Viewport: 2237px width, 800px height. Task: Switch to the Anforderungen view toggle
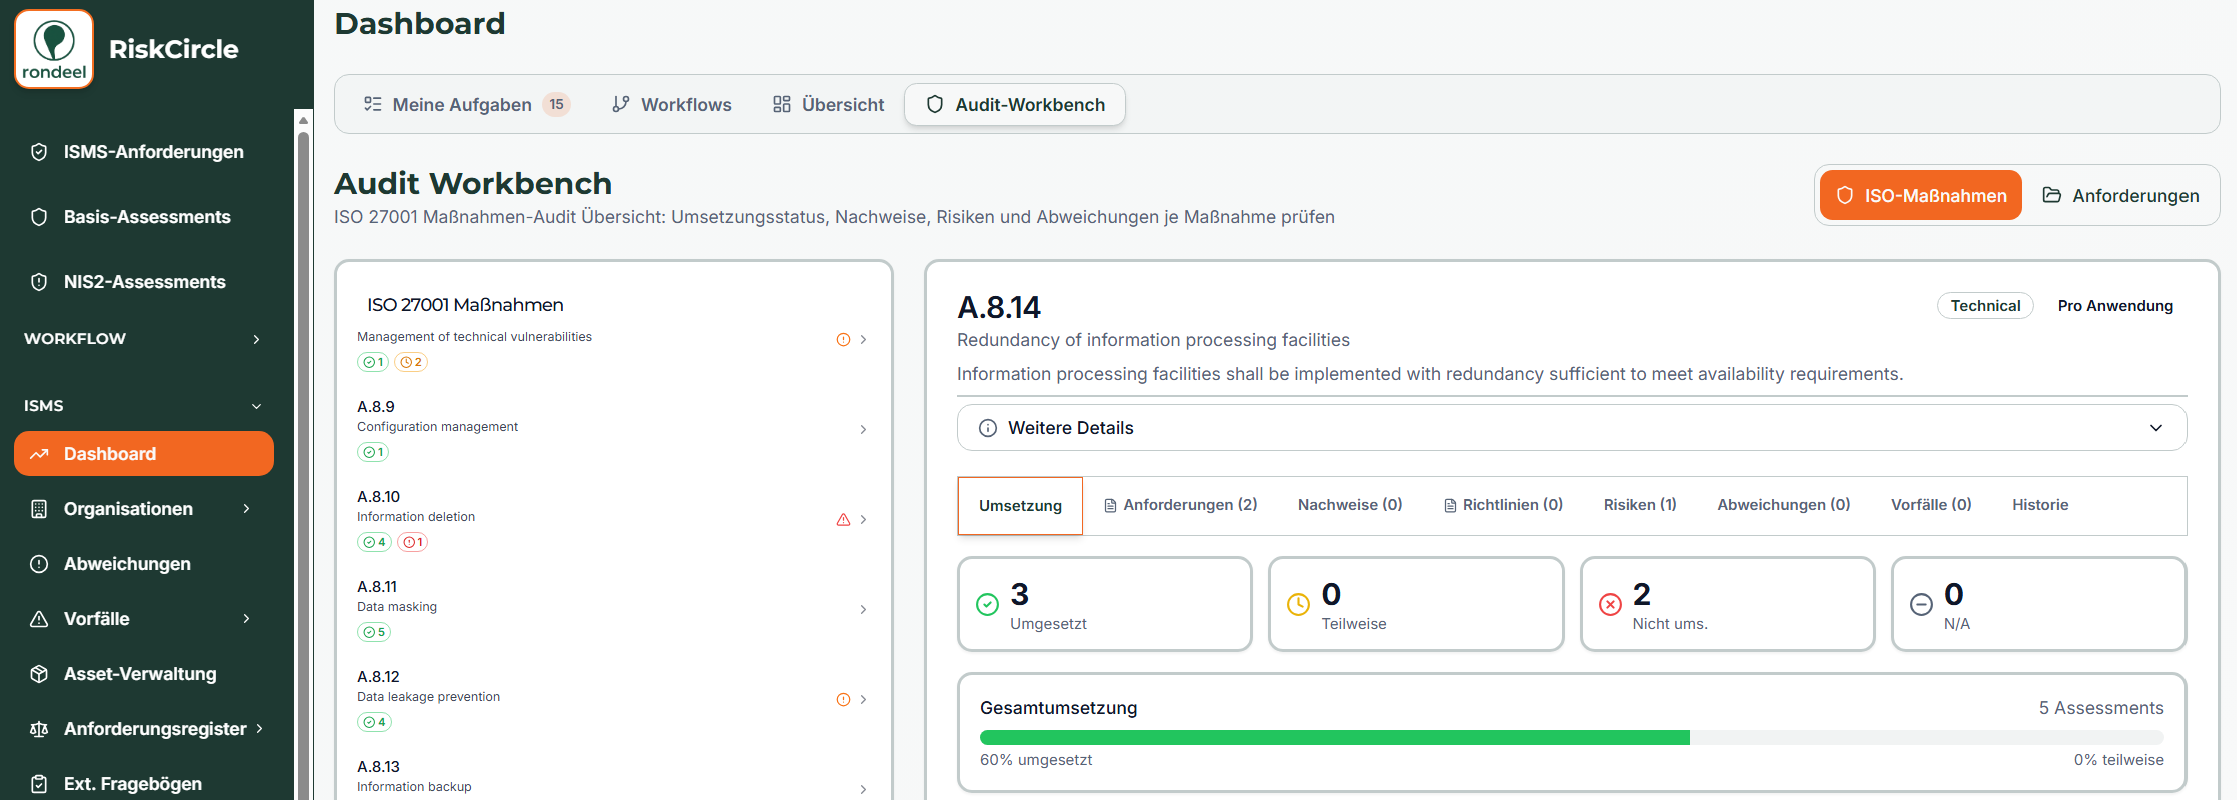2120,195
